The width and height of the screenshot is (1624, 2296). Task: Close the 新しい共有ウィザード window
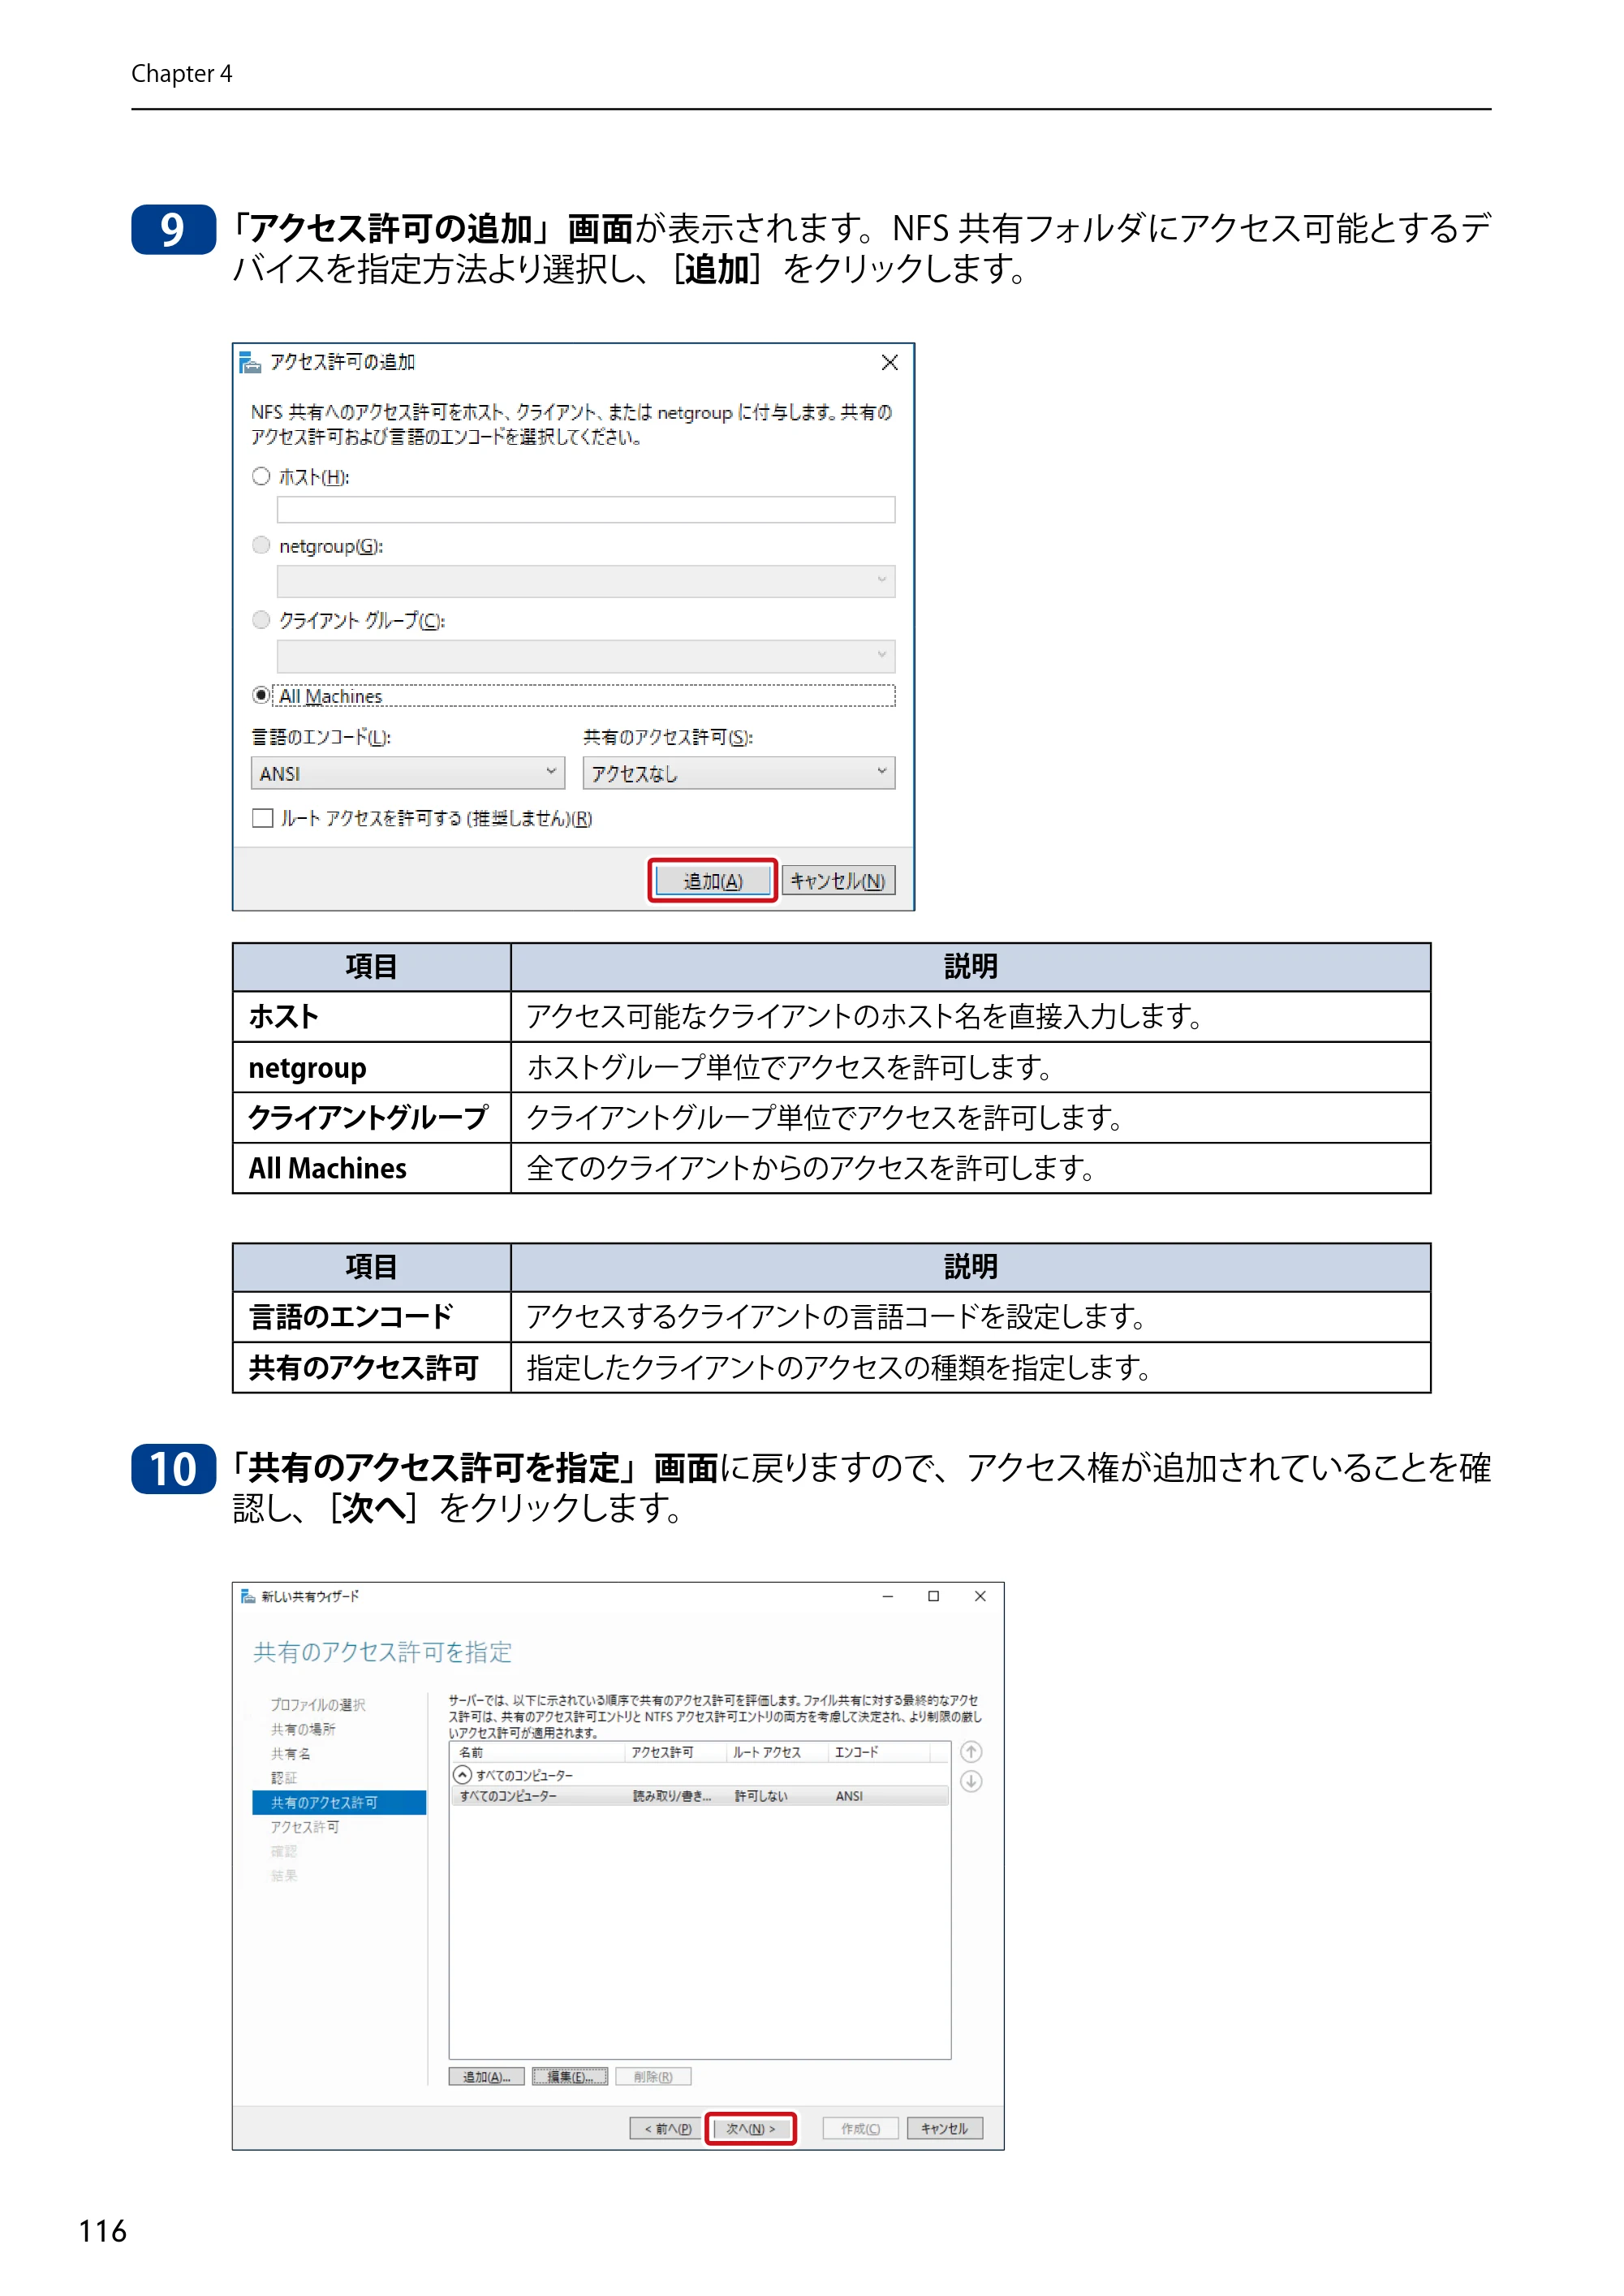(x=980, y=1596)
